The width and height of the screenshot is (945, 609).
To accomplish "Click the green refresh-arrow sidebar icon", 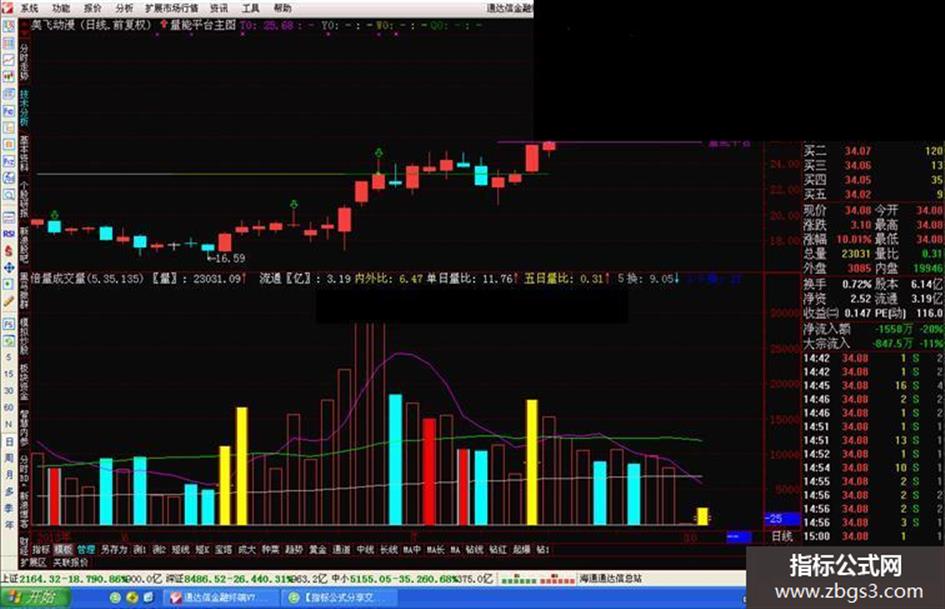I will (8, 341).
